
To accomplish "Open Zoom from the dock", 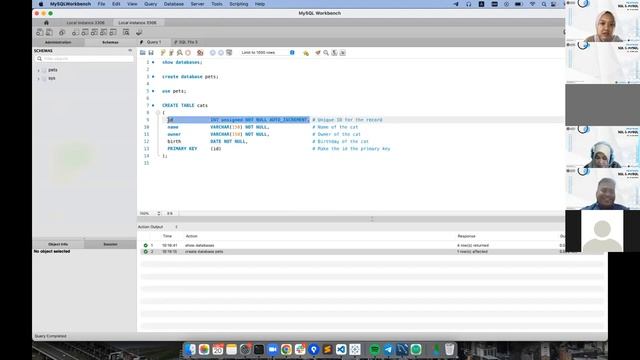I will 273,349.
